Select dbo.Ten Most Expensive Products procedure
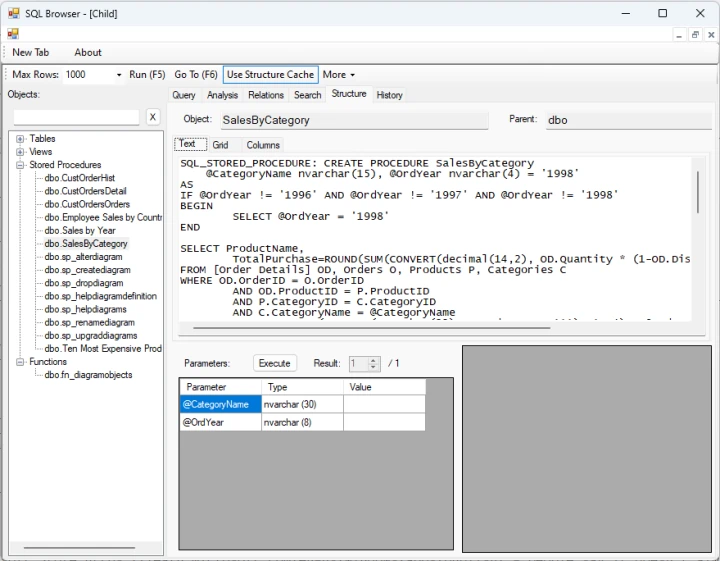The image size is (720, 561). click(x=103, y=349)
